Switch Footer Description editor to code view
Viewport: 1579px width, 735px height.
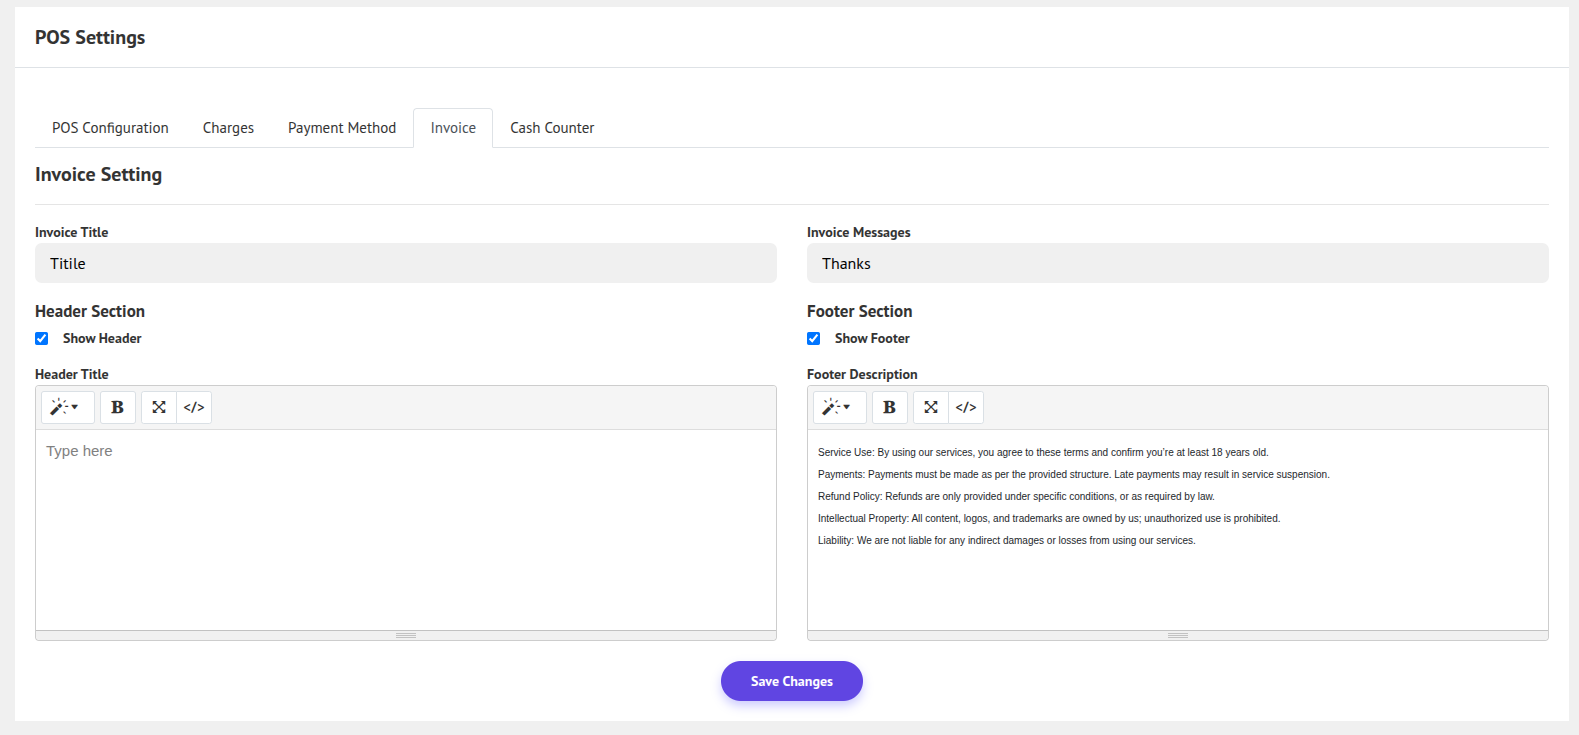pos(966,407)
